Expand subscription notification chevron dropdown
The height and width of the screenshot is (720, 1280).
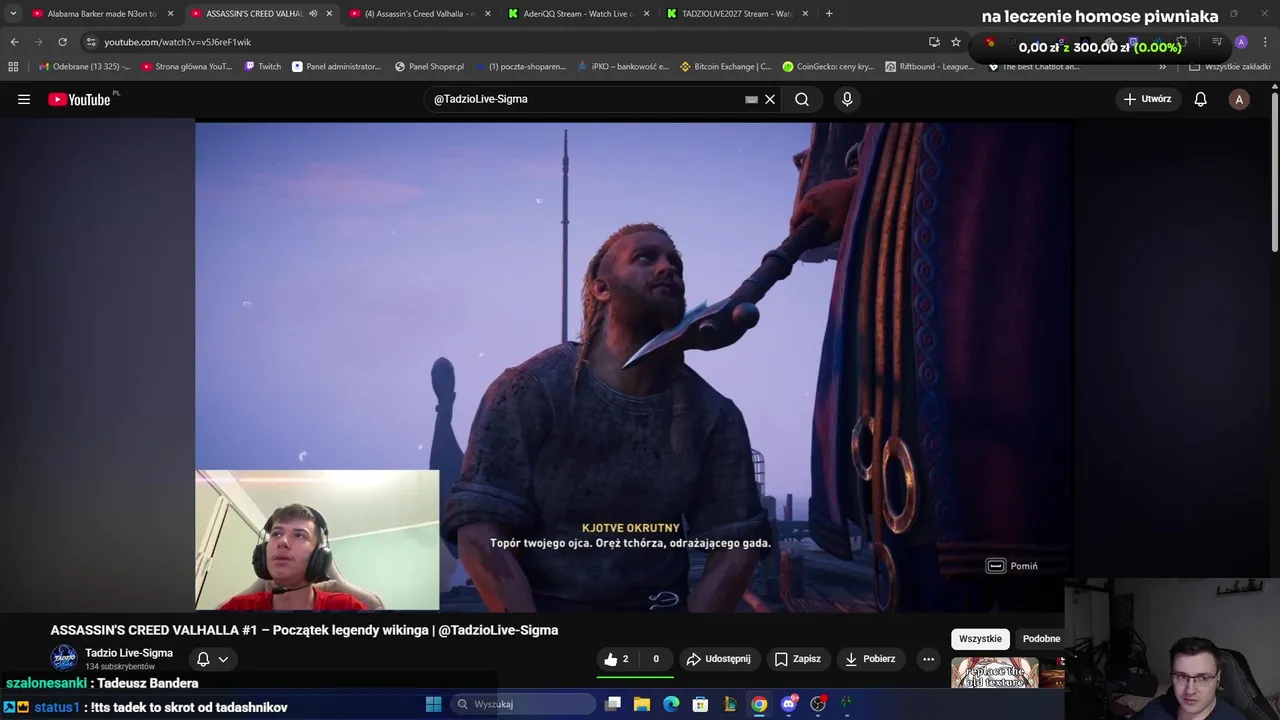point(223,659)
